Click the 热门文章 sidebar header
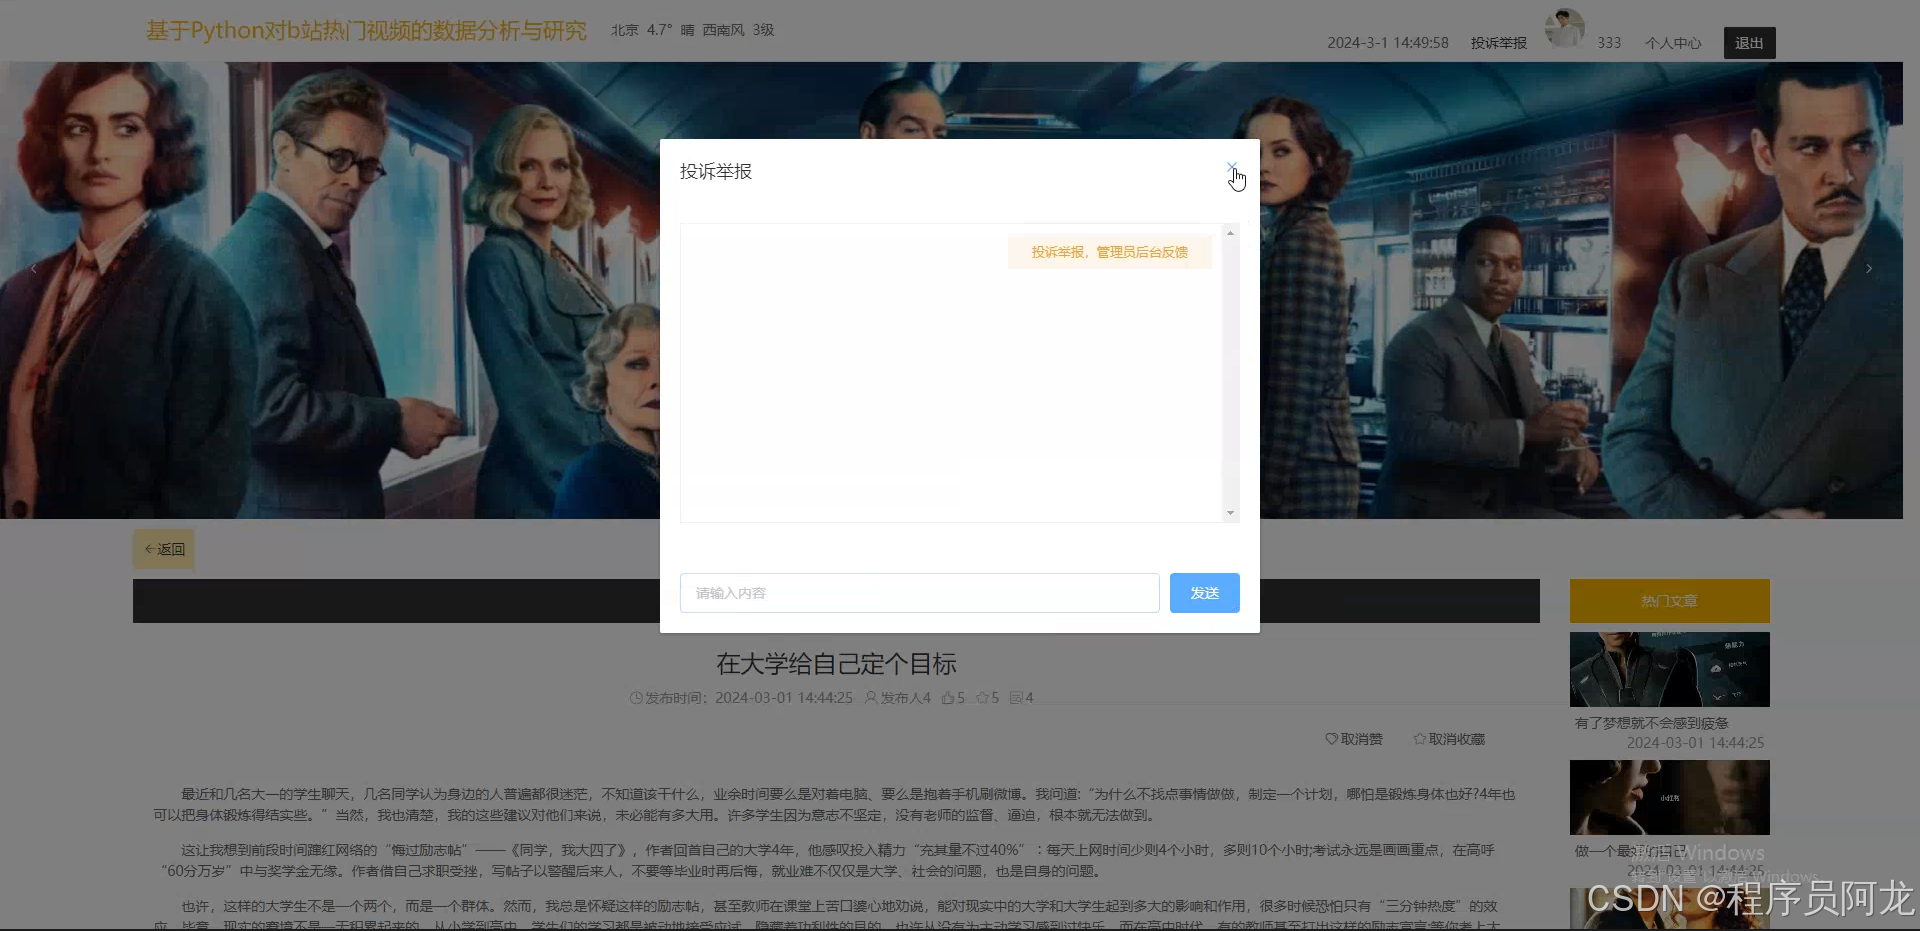Viewport: 1920px width, 931px height. click(x=1669, y=601)
